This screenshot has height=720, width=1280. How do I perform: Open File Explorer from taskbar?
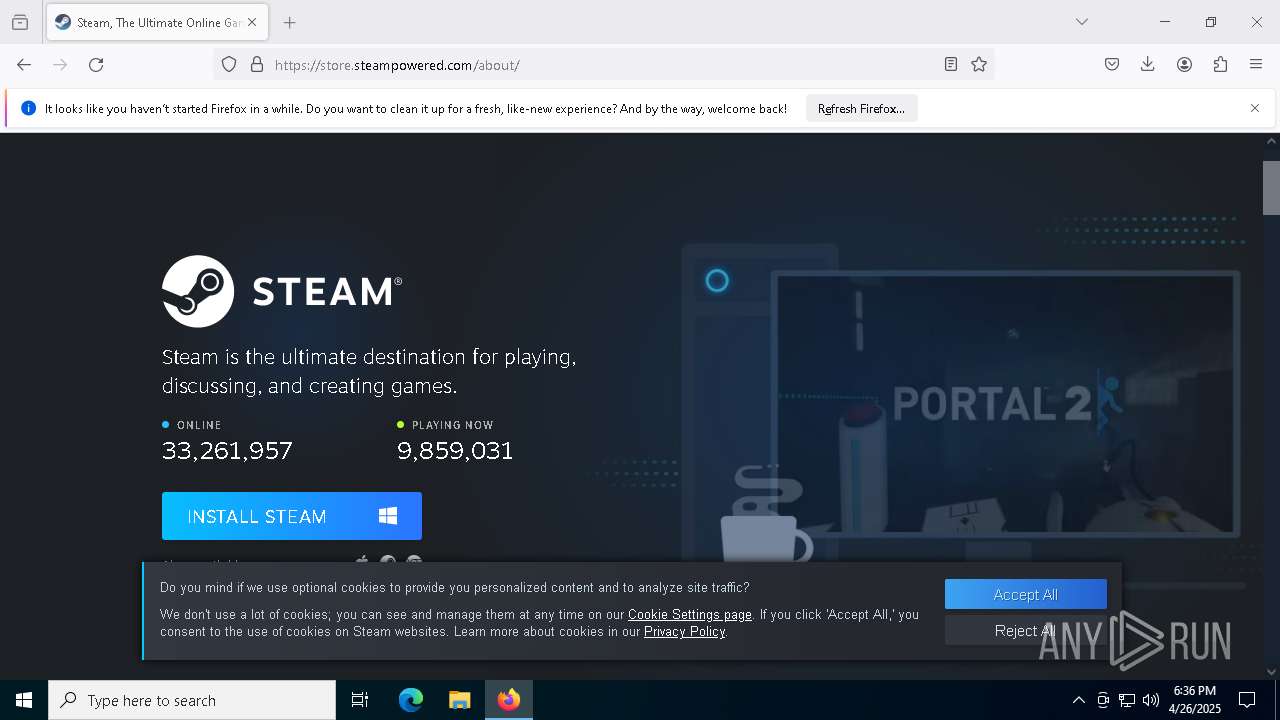coord(459,700)
